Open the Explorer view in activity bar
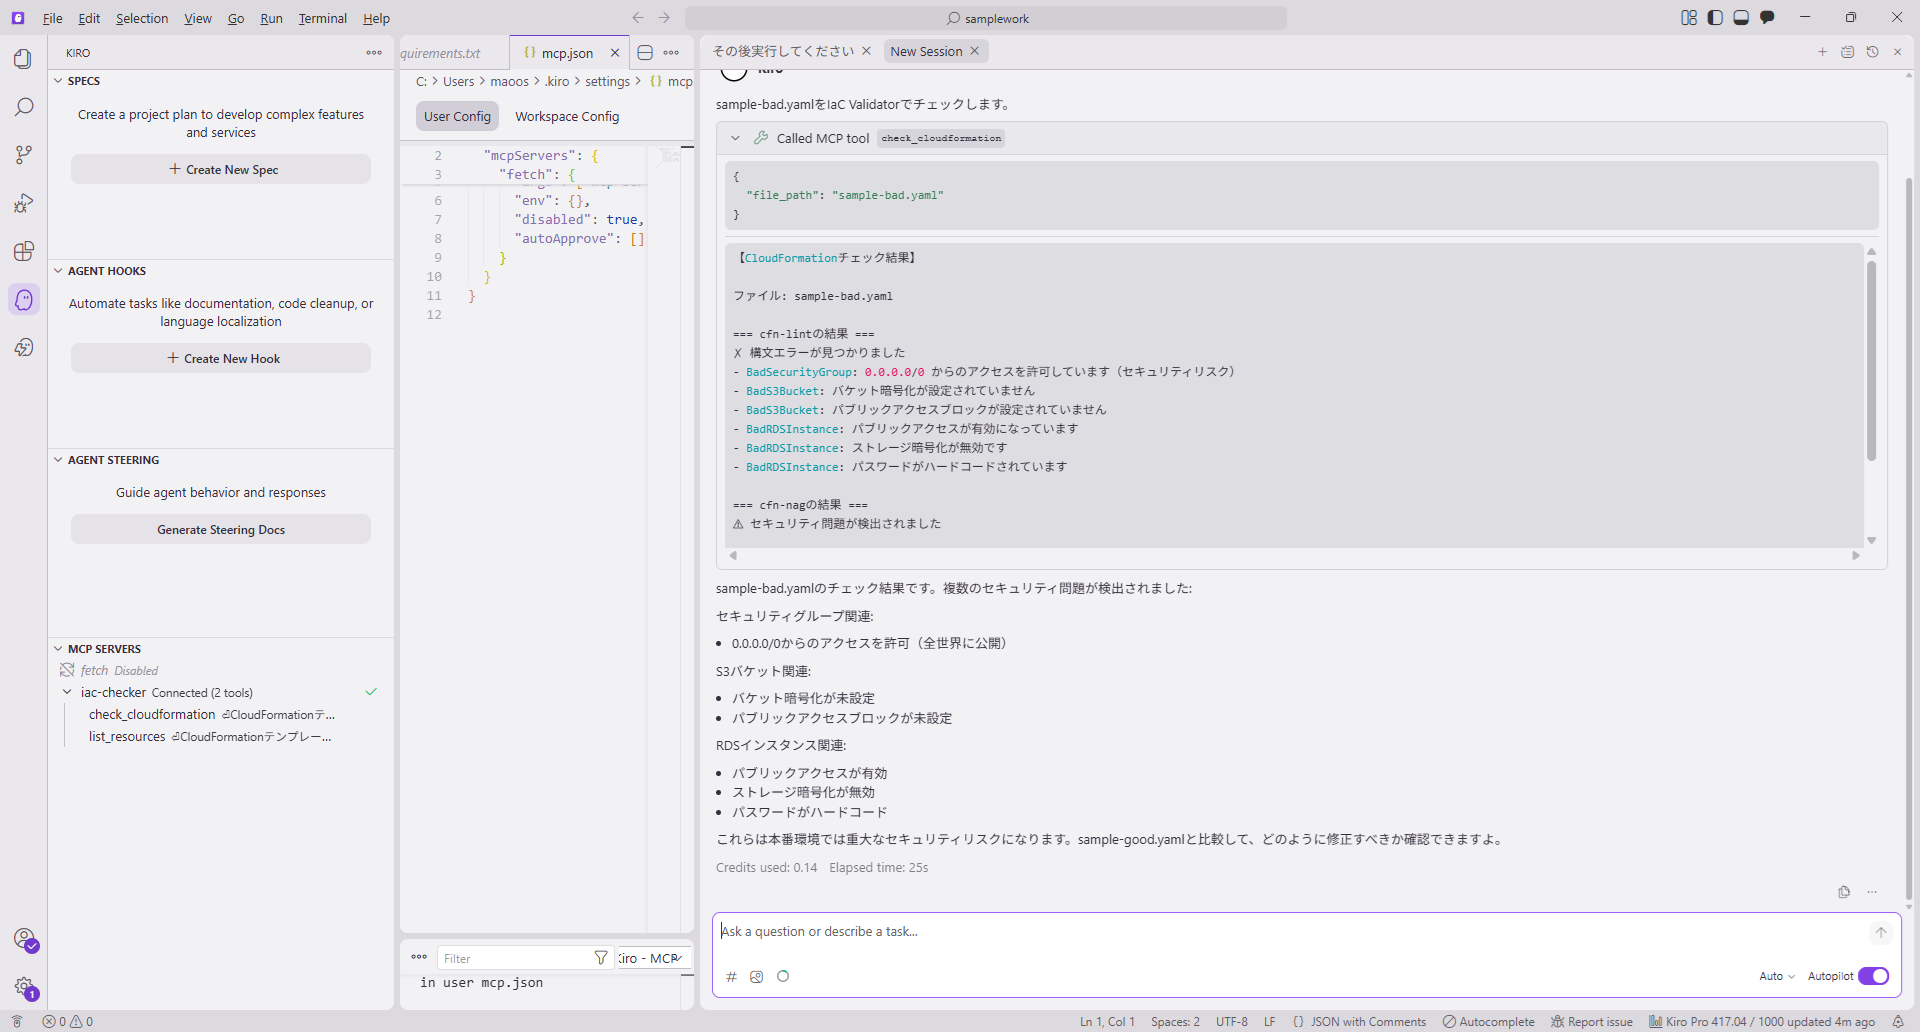The width and height of the screenshot is (1920, 1032). coord(23,59)
